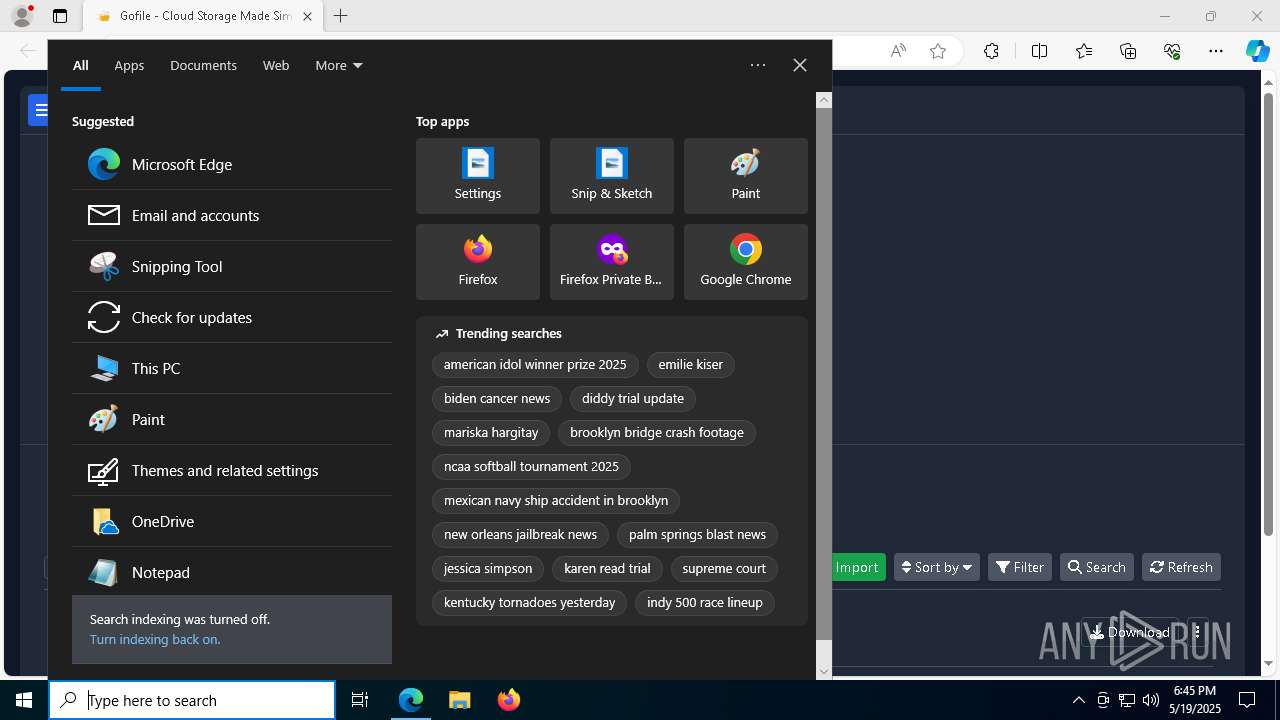Search trending brooklyn bridge crash footage

point(657,432)
